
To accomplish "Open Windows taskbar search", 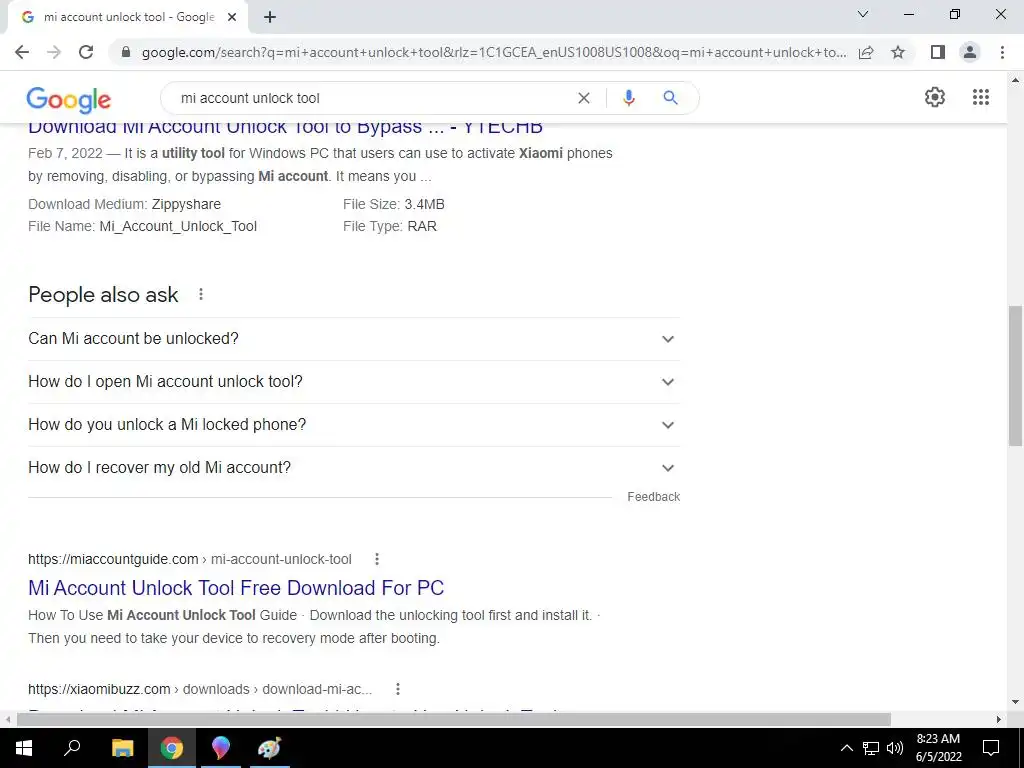I will click(72, 748).
